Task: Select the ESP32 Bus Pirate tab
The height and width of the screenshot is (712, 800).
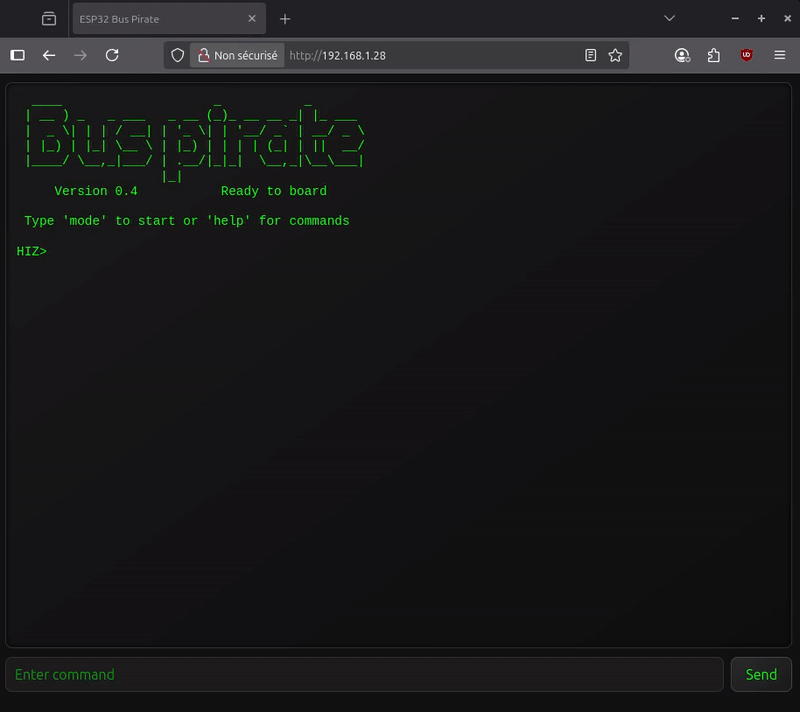Action: (x=150, y=19)
